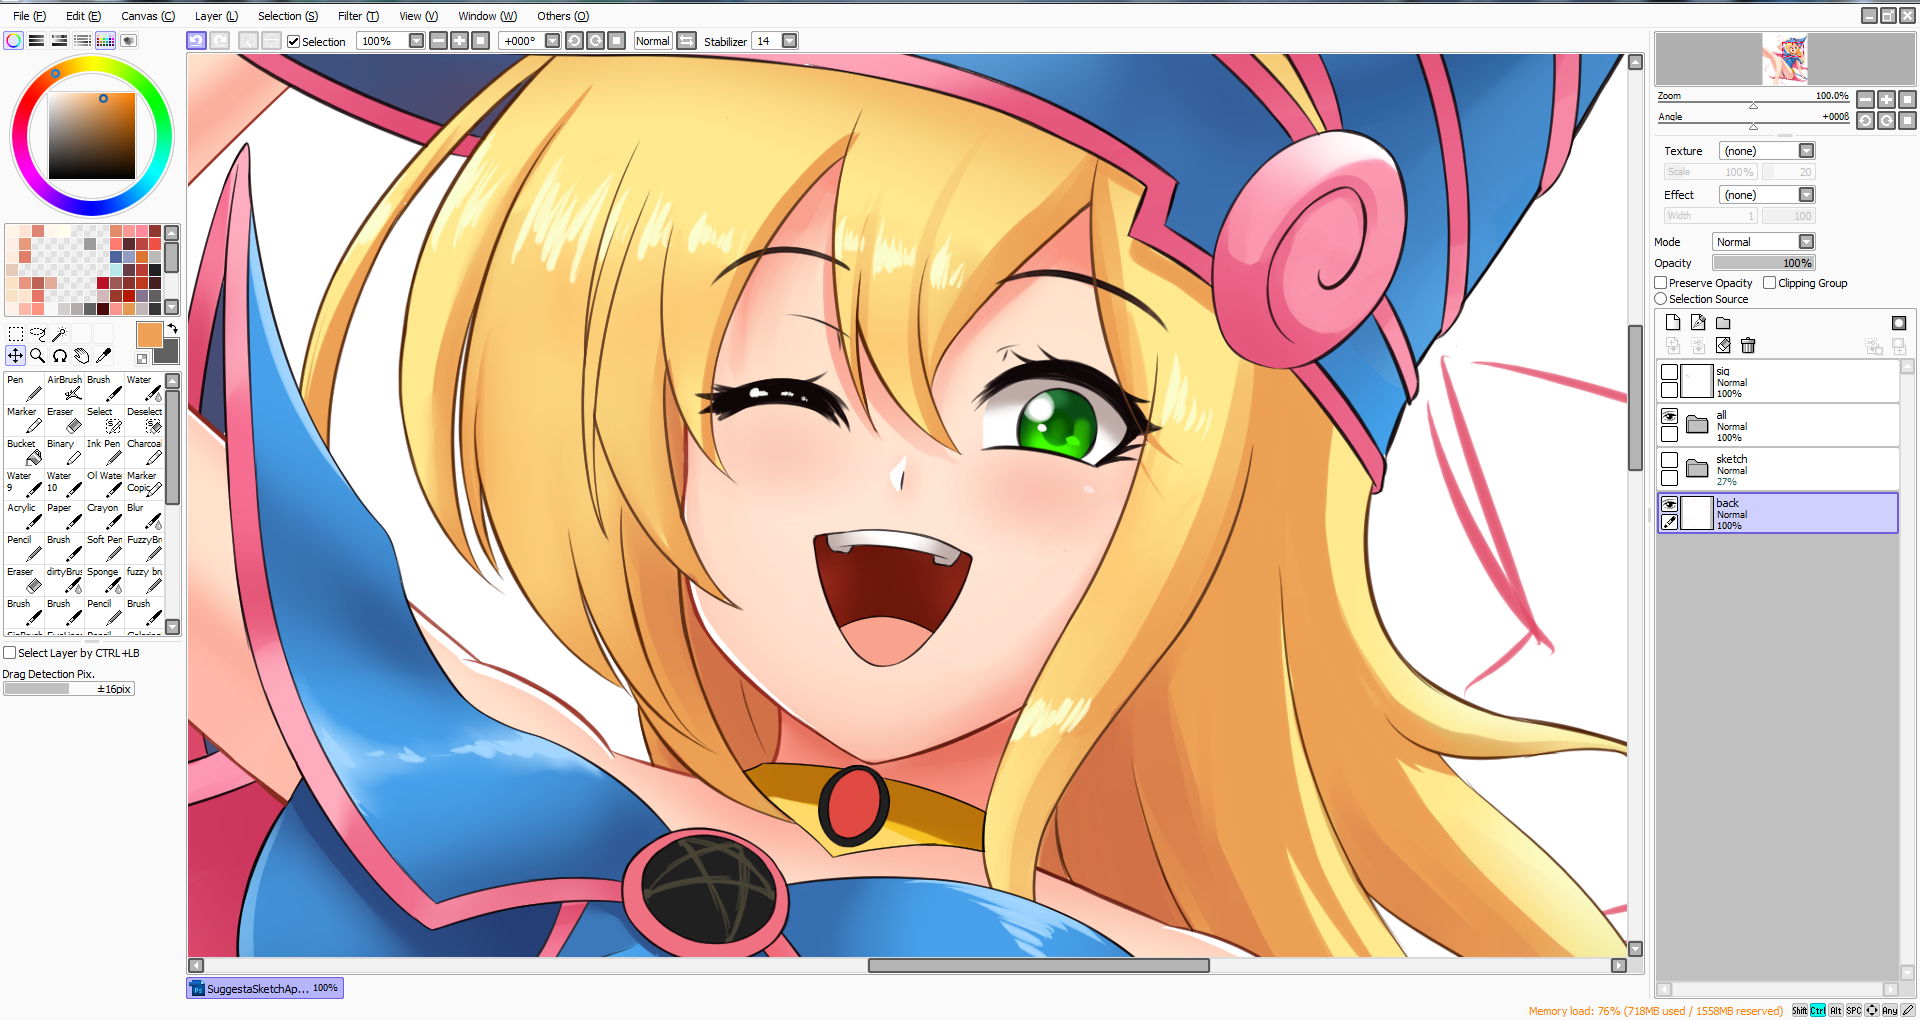
Task: Flip the canvas view horizontally
Action: (686, 41)
